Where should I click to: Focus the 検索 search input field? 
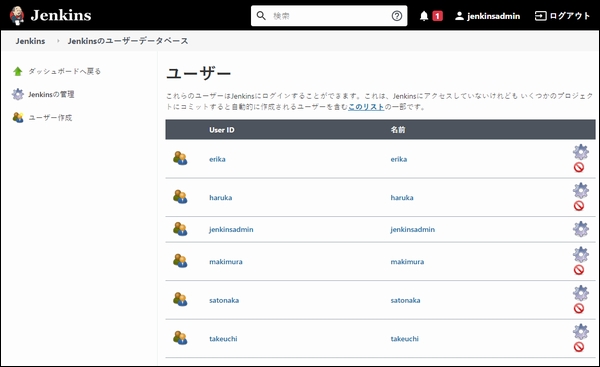point(329,16)
